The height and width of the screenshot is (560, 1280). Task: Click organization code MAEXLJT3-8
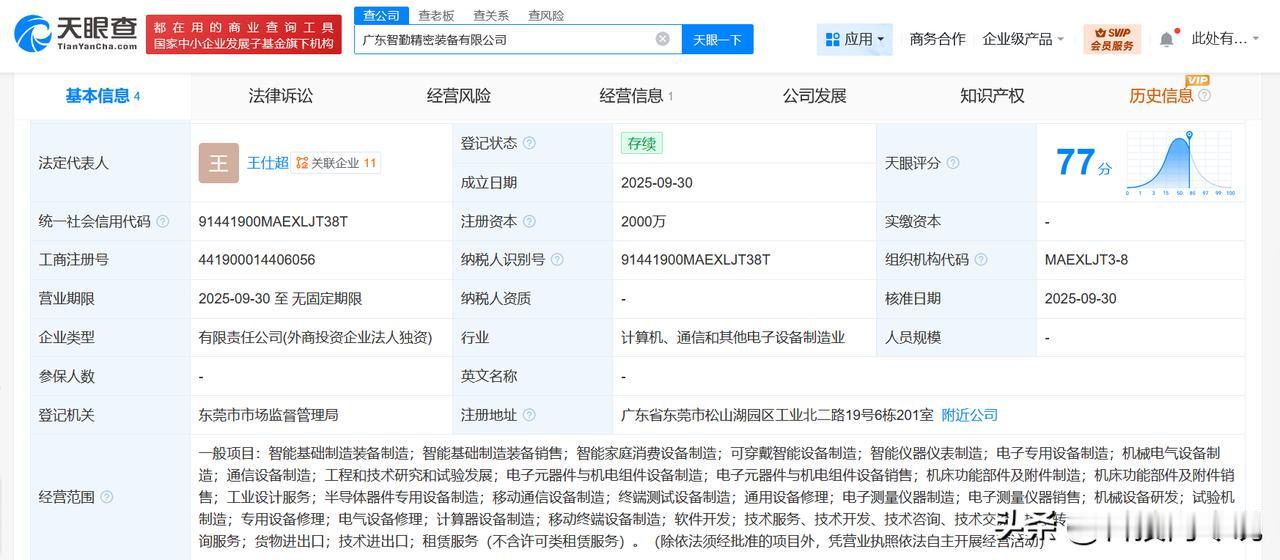pos(1086,260)
